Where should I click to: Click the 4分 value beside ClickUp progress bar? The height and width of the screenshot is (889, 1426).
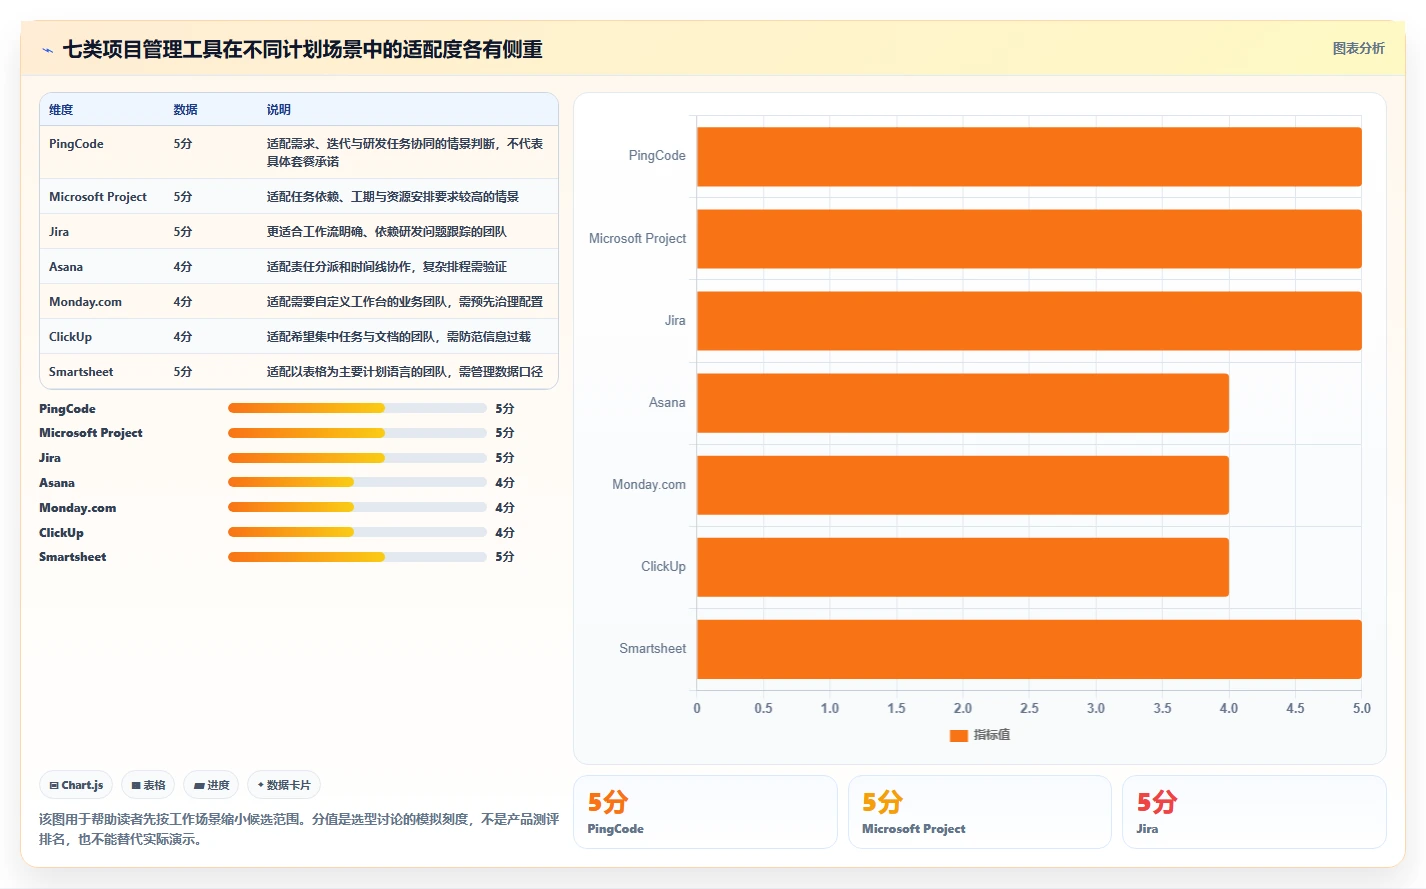(505, 533)
